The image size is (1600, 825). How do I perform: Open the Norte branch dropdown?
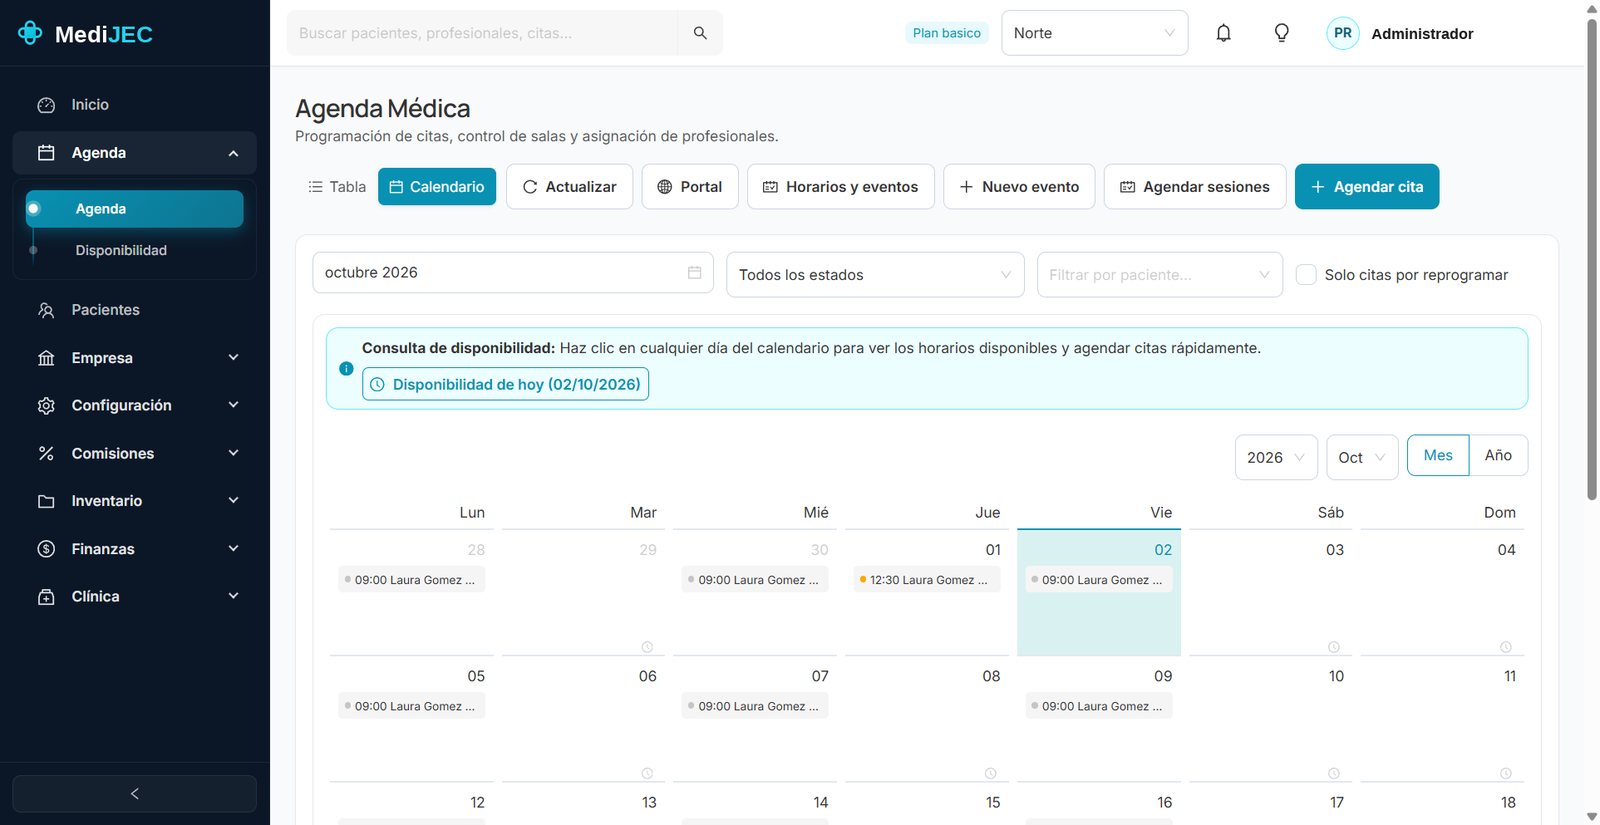point(1095,33)
